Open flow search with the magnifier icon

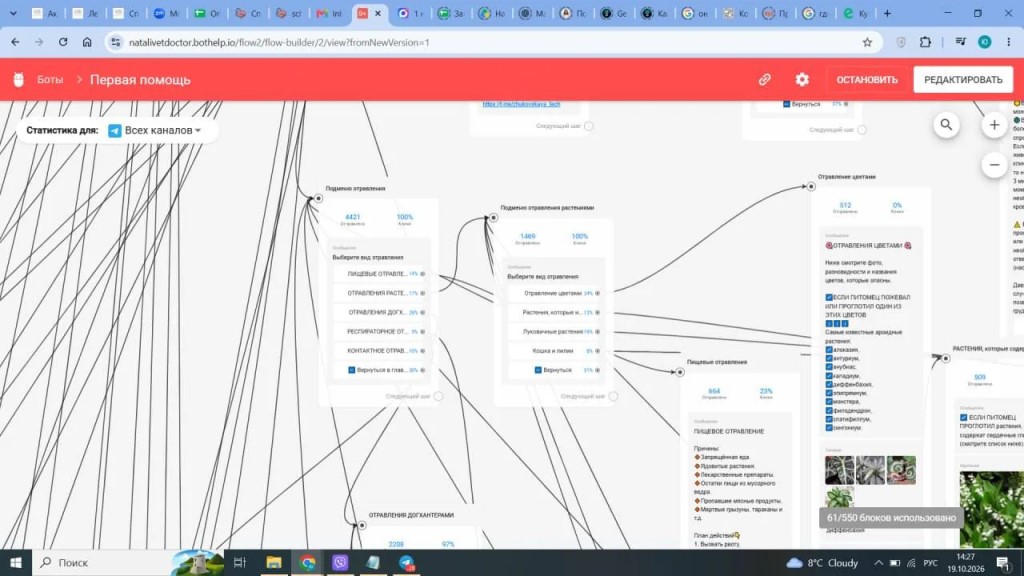point(946,125)
